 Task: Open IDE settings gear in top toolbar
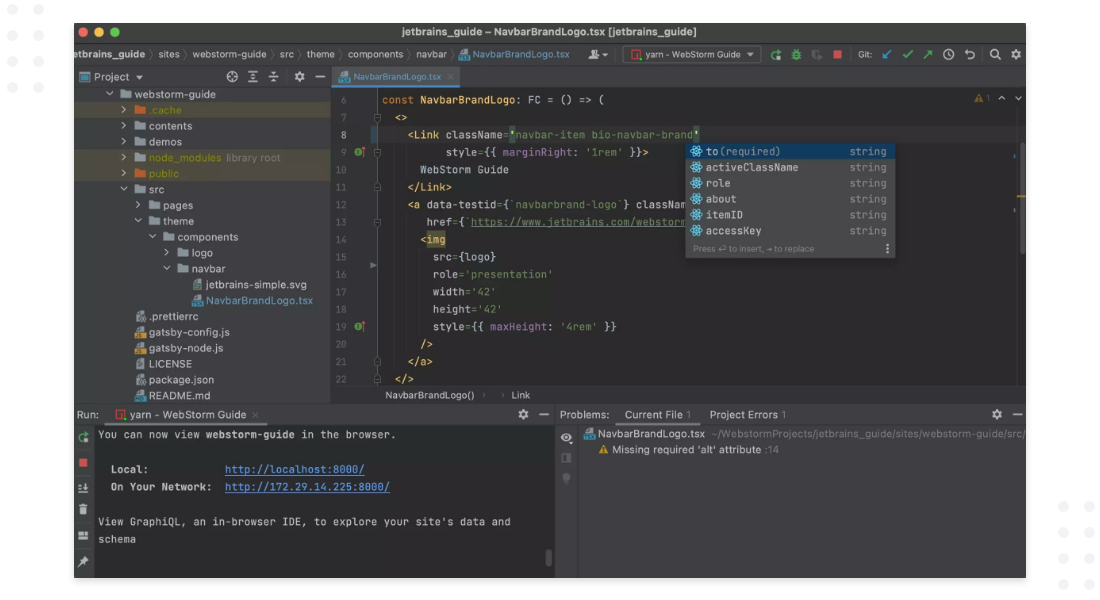click(1016, 55)
